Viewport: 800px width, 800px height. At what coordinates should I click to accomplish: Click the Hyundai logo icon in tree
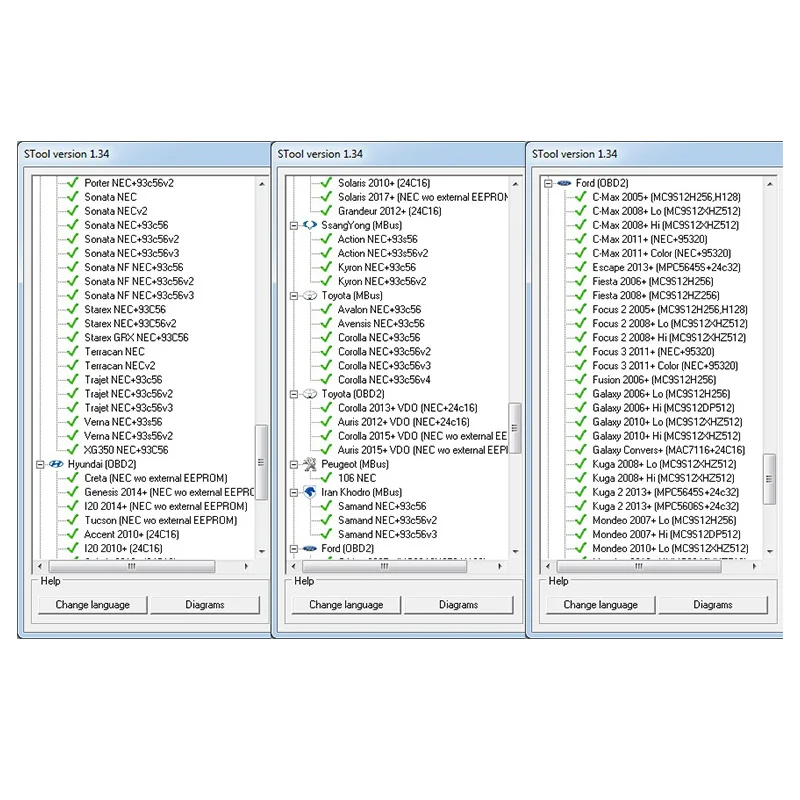point(56,464)
